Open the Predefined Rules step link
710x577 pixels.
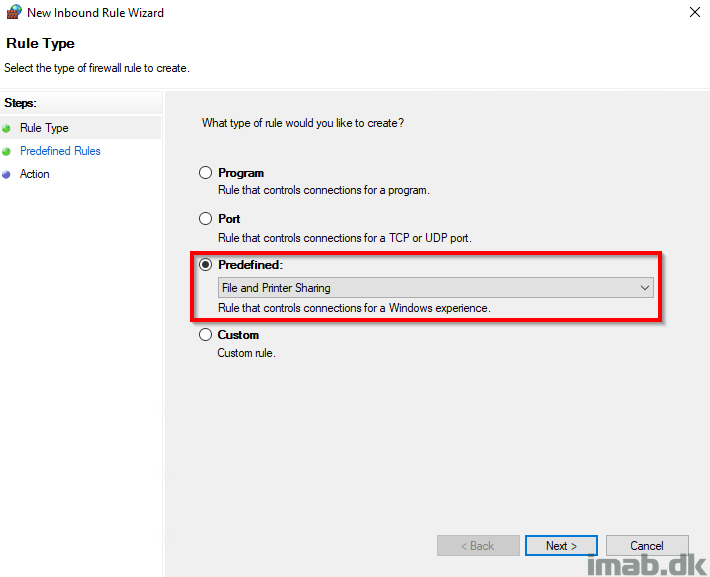click(60, 151)
